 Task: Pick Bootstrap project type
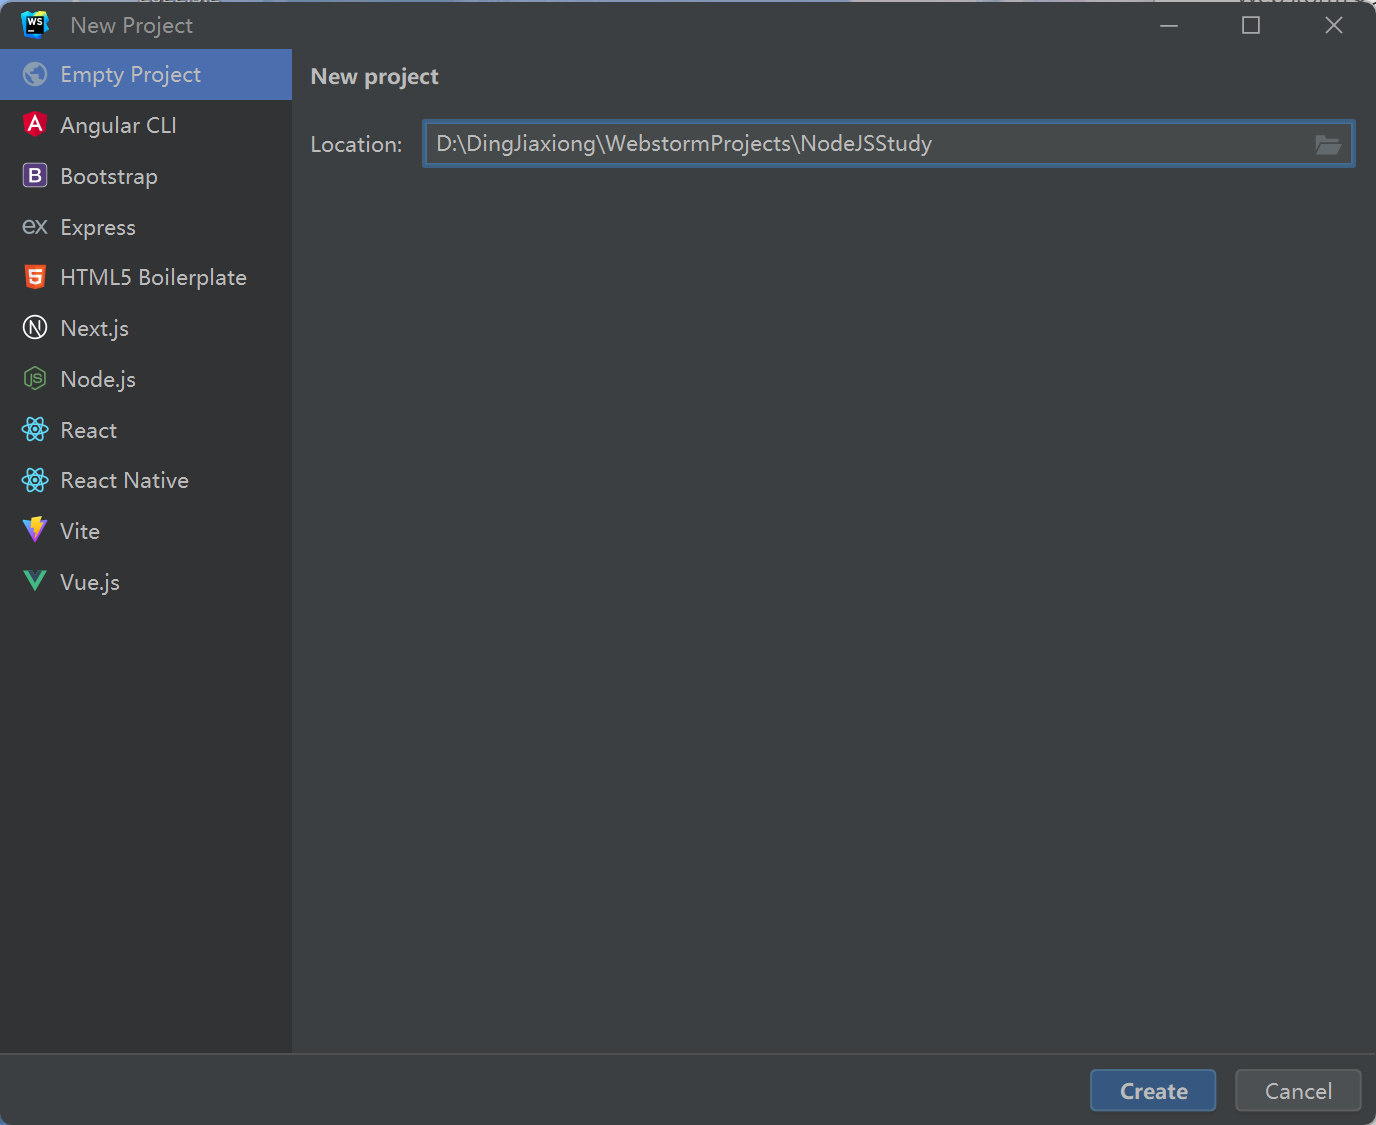[109, 177]
